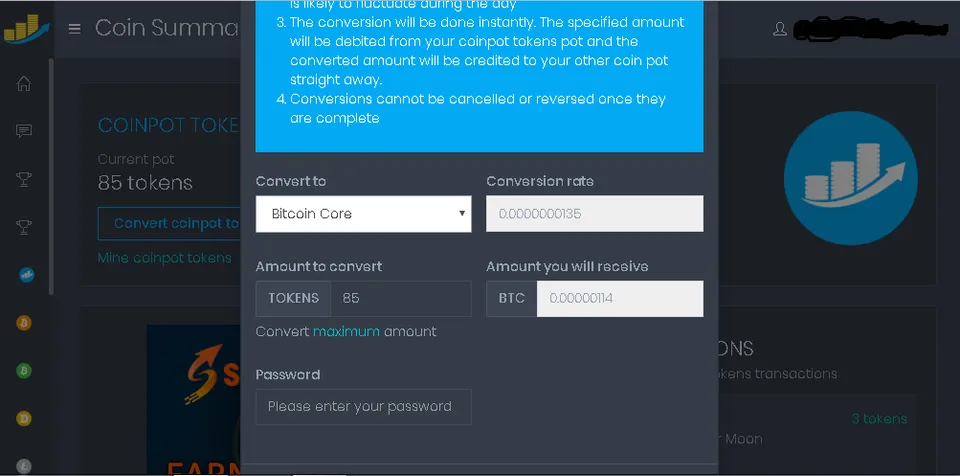Click the dropdown arrow beside Bitcoin Core
The height and width of the screenshot is (476, 960).
click(462, 214)
